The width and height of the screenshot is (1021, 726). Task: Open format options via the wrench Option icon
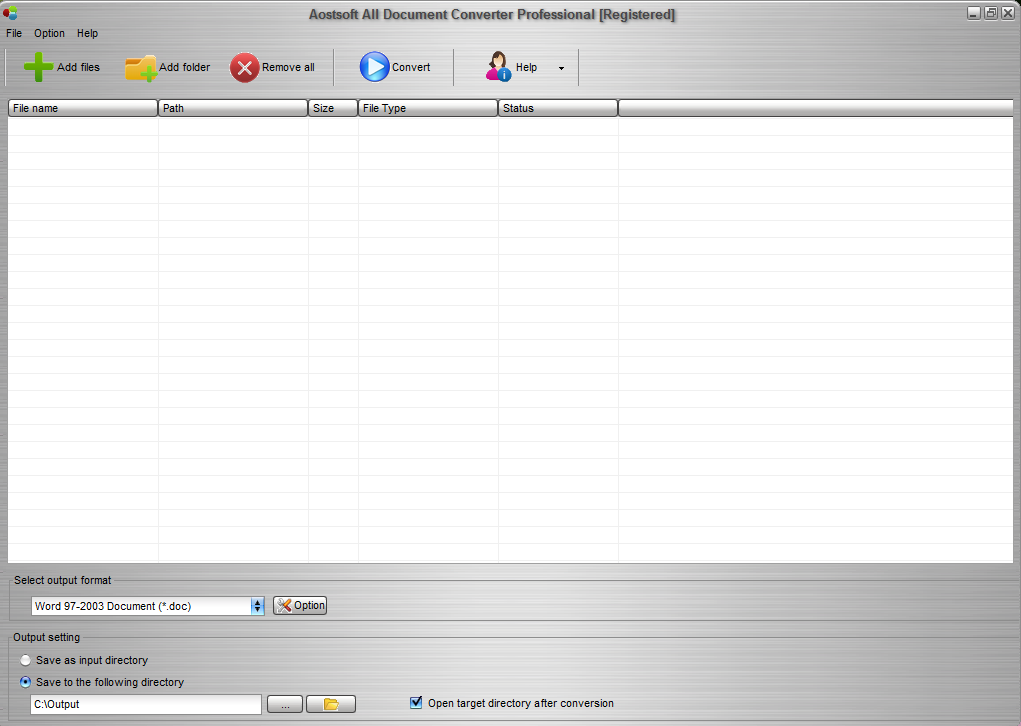point(283,605)
